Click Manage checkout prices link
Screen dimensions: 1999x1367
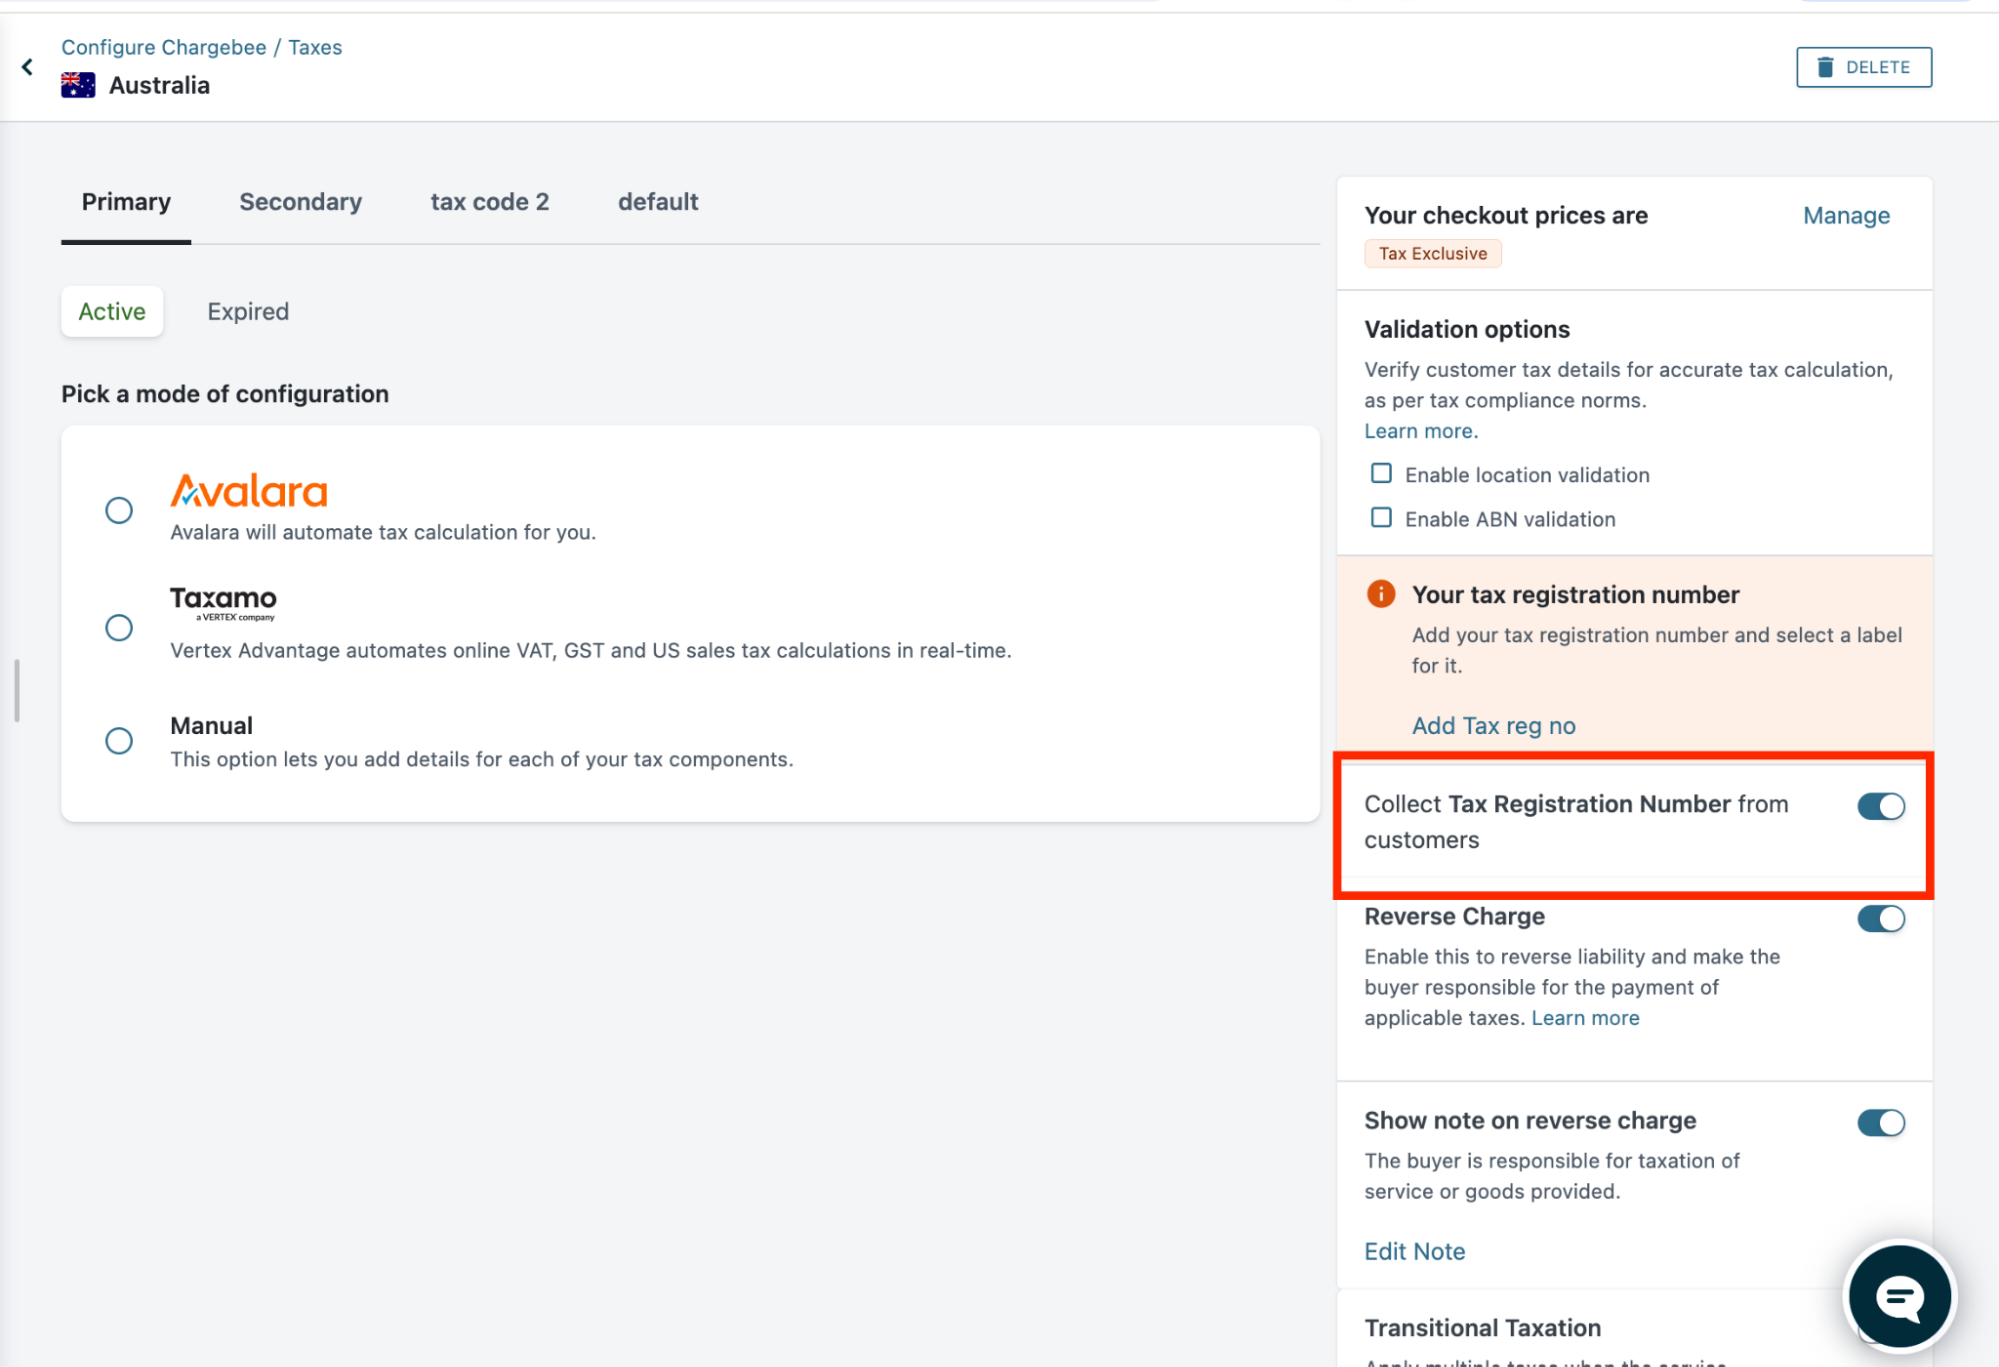click(1845, 216)
